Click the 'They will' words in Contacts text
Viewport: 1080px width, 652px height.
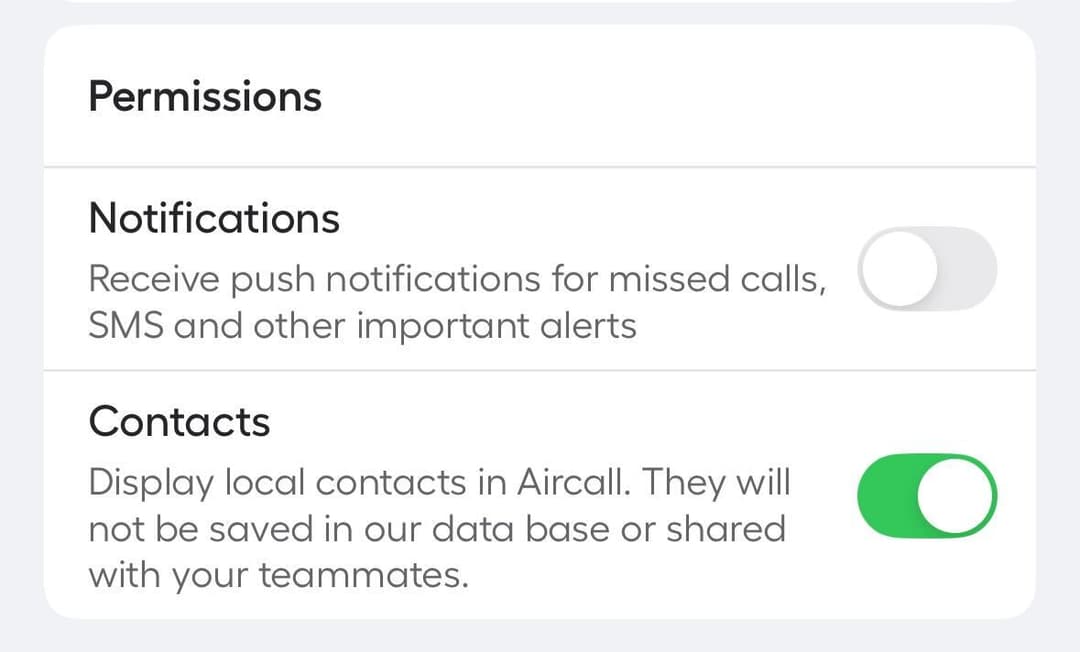[716, 482]
